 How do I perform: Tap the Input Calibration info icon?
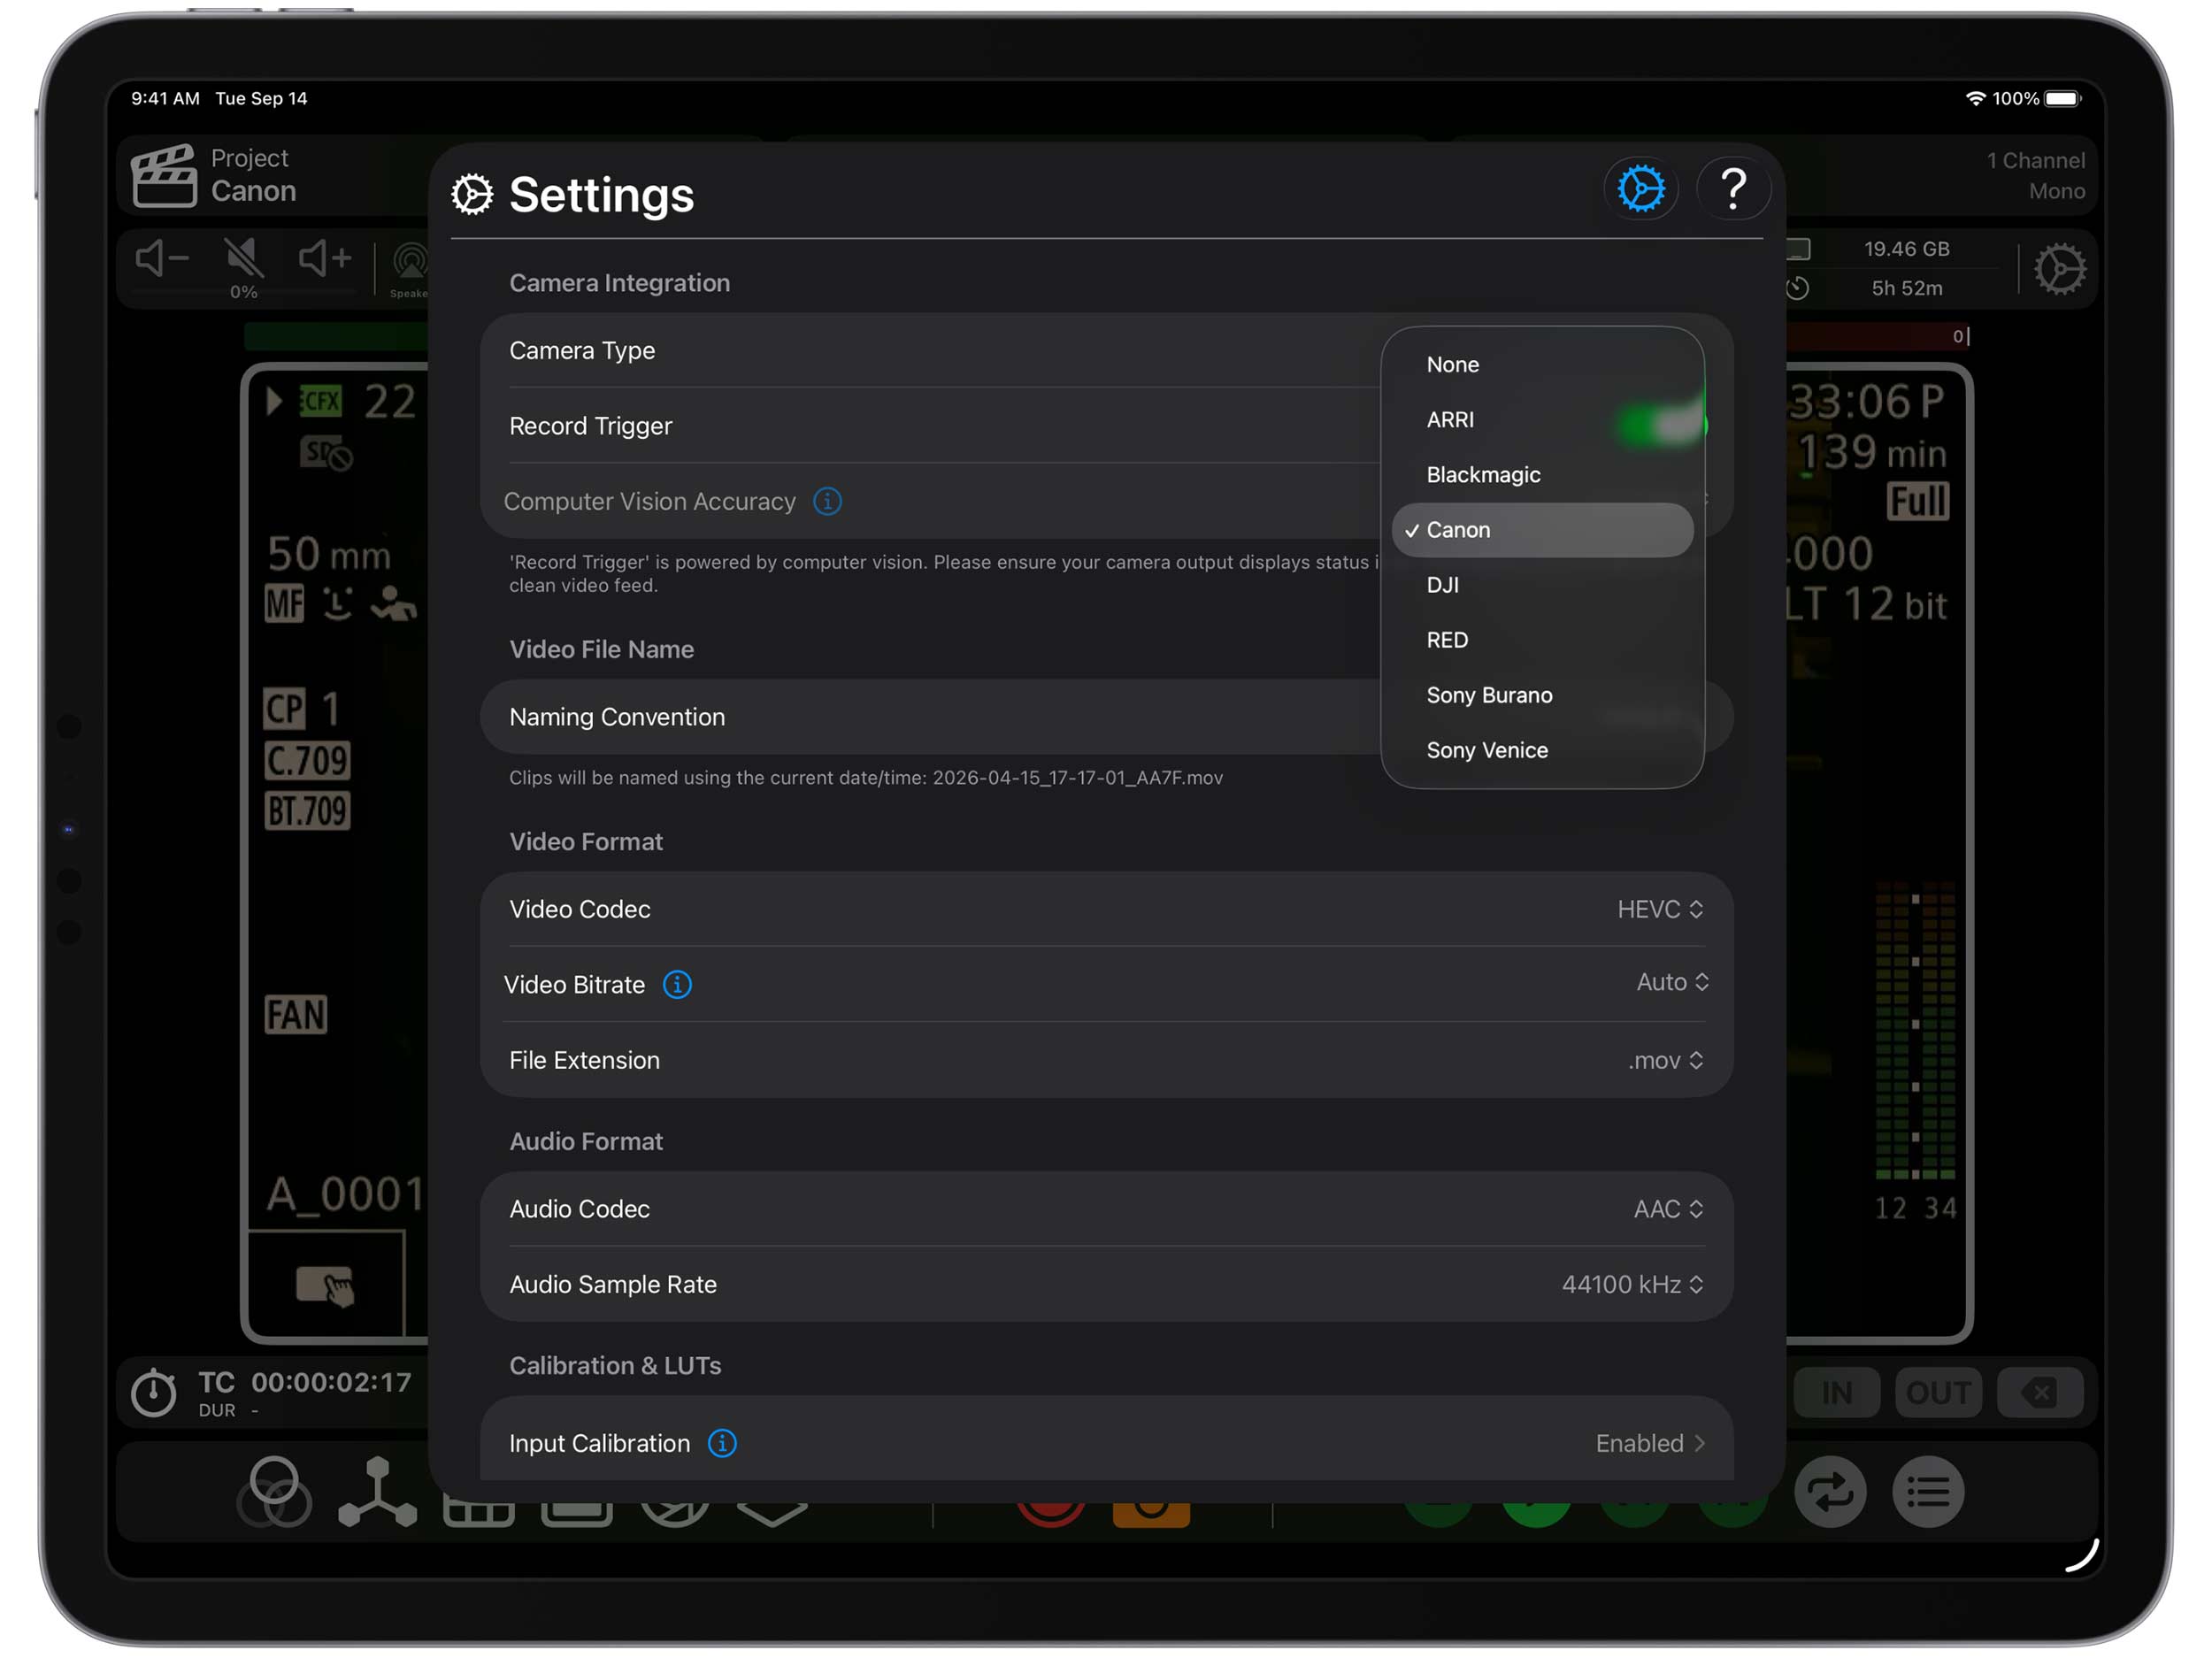pos(722,1443)
